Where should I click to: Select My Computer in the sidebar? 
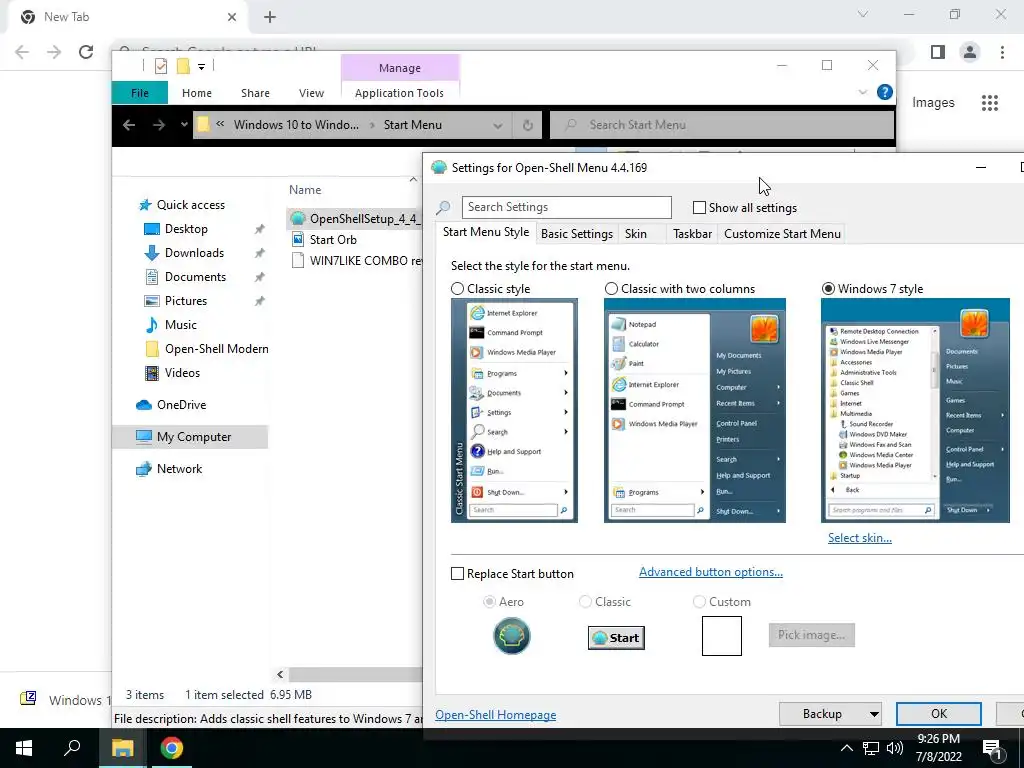click(190, 437)
